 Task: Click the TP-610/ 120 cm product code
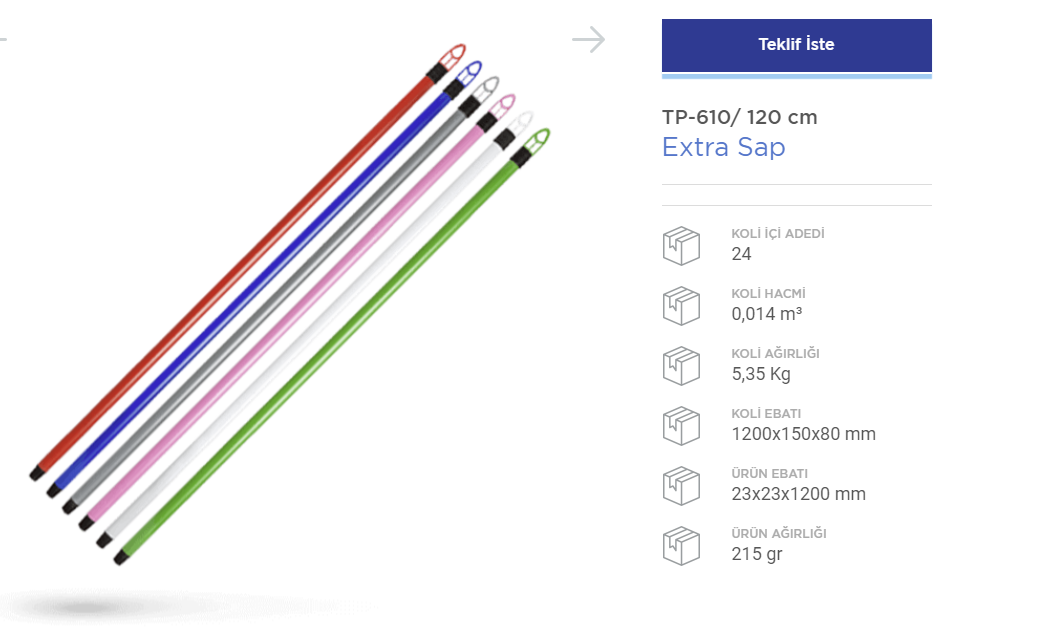[739, 117]
